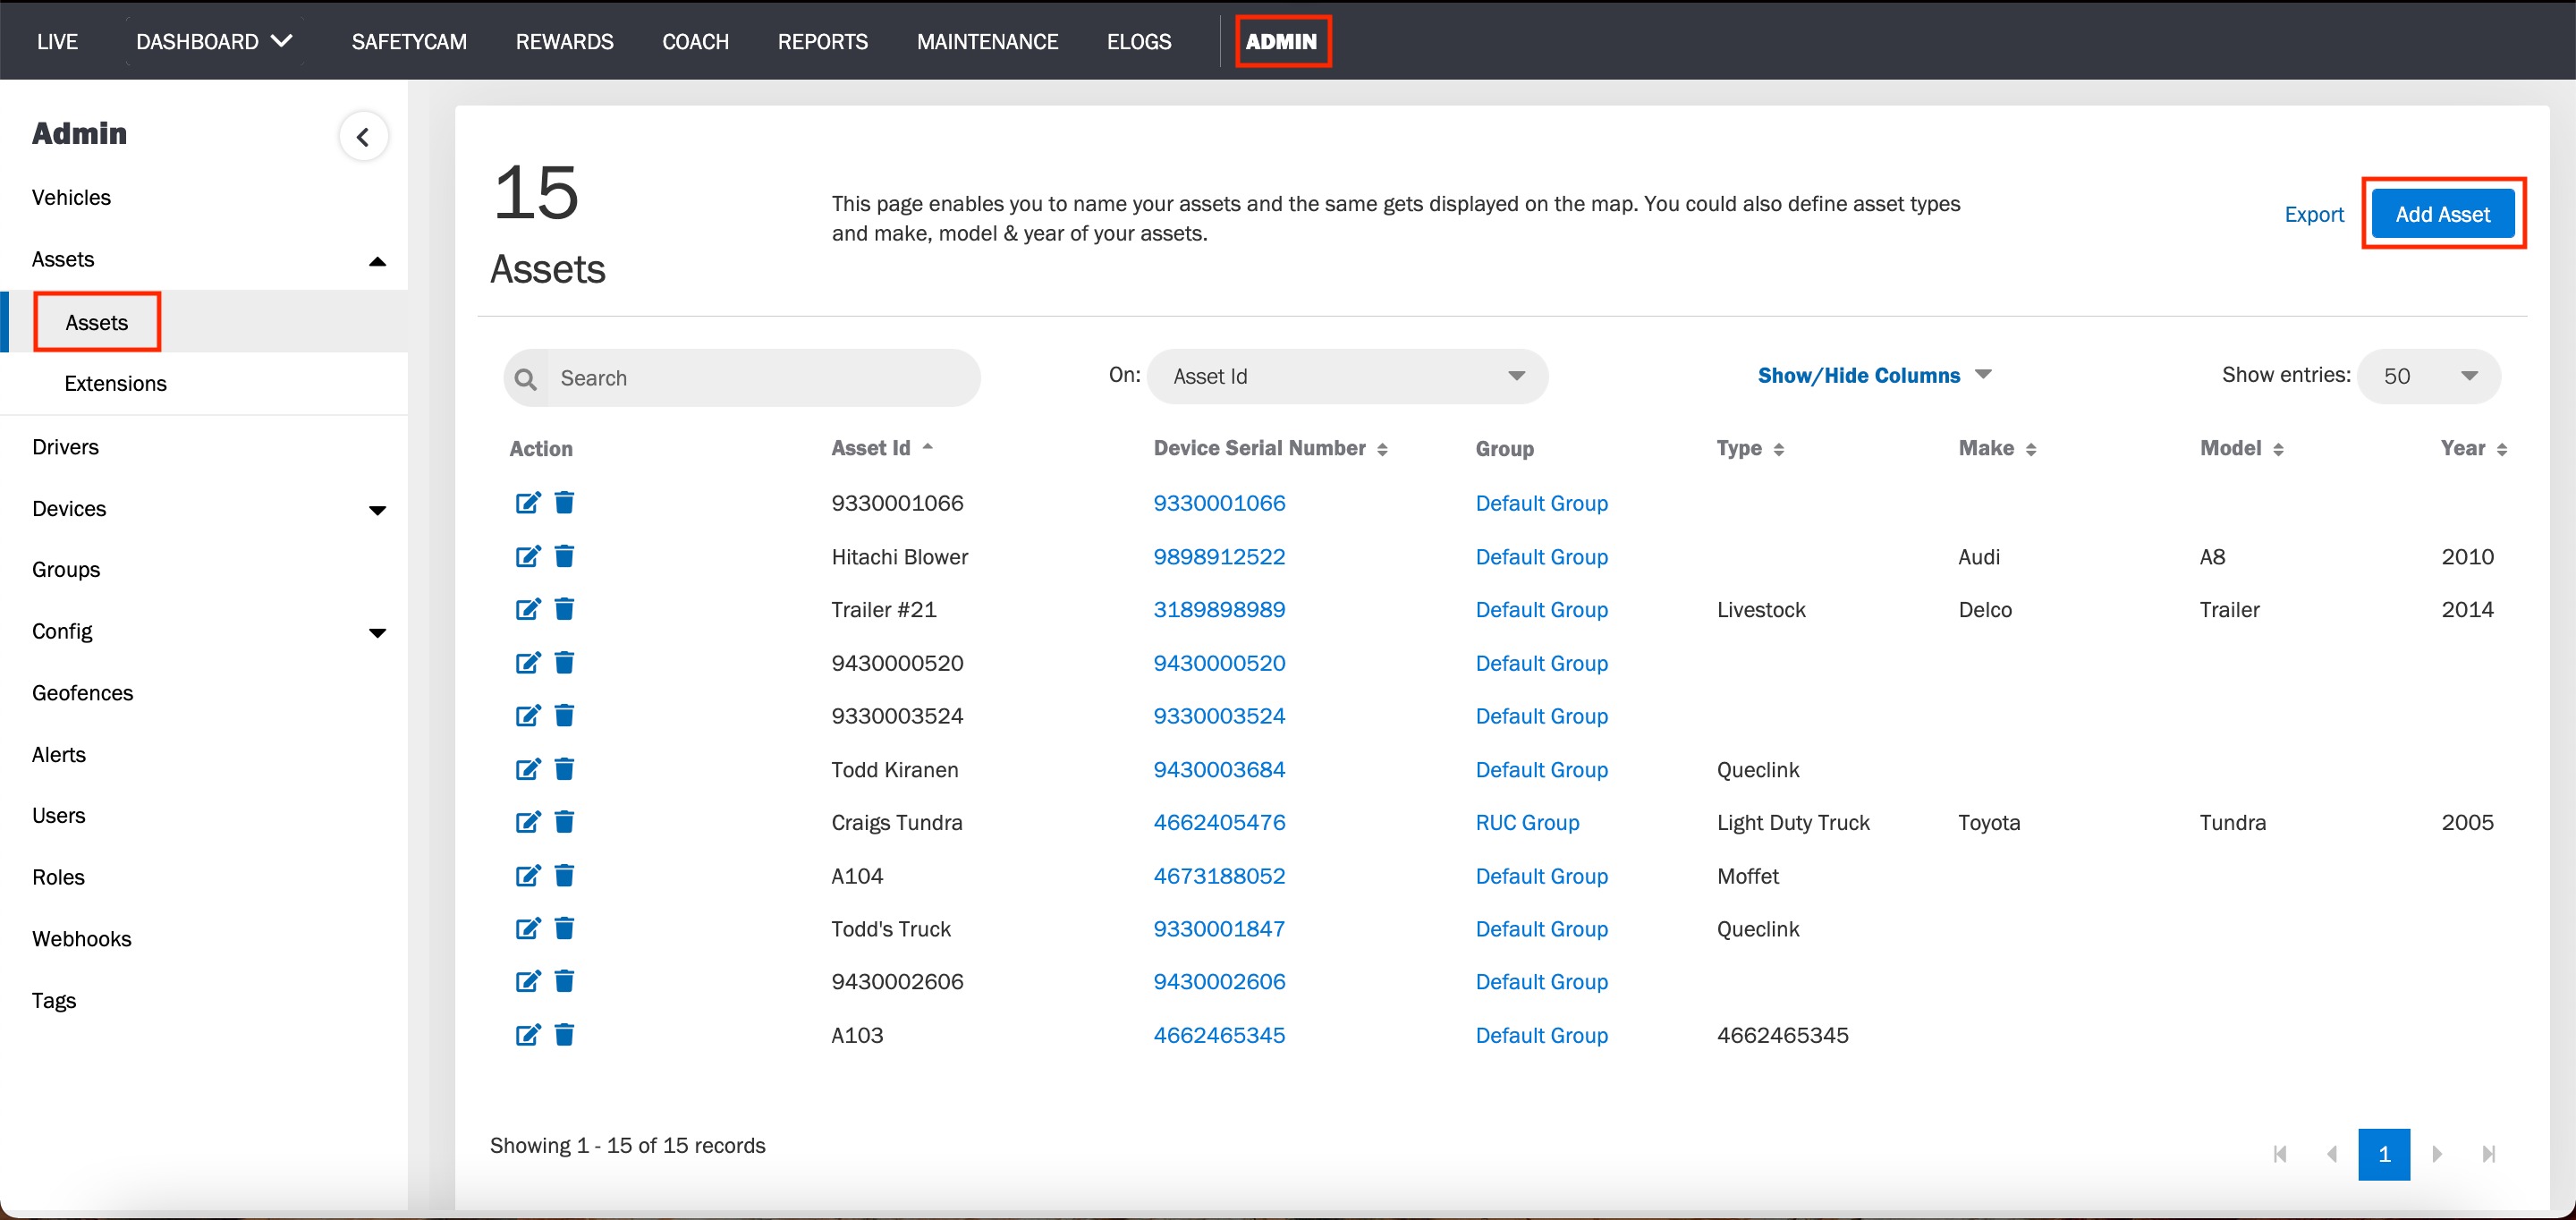
Task: Delete the Trailer #21 asset
Action: tap(564, 609)
